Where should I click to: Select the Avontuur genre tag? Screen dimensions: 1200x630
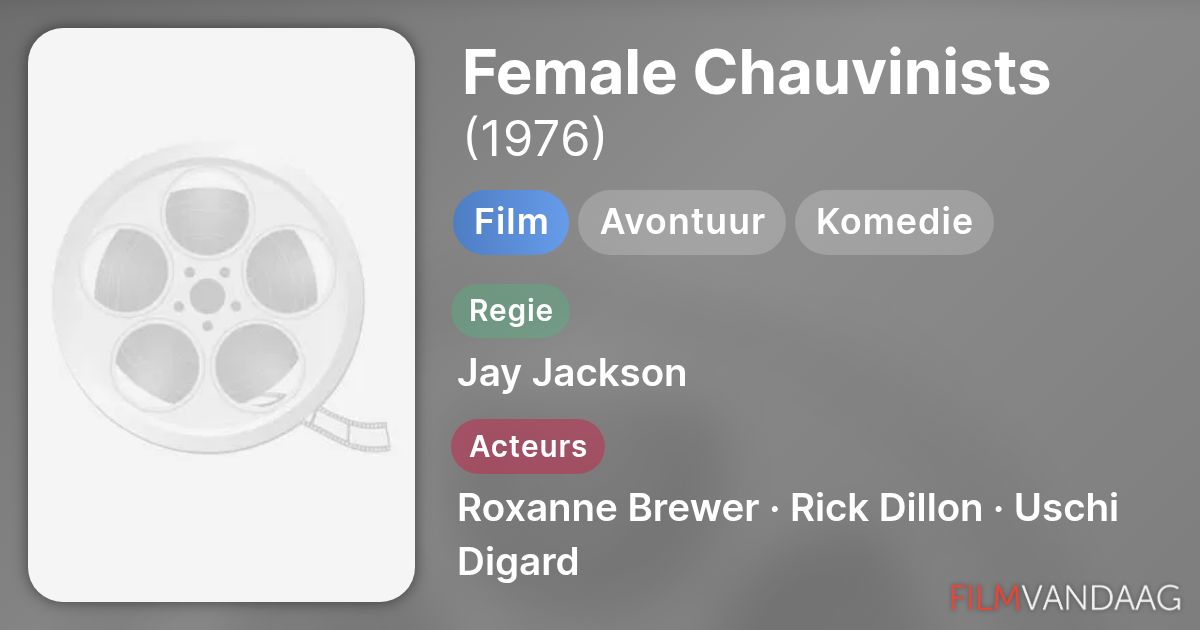[x=682, y=222]
